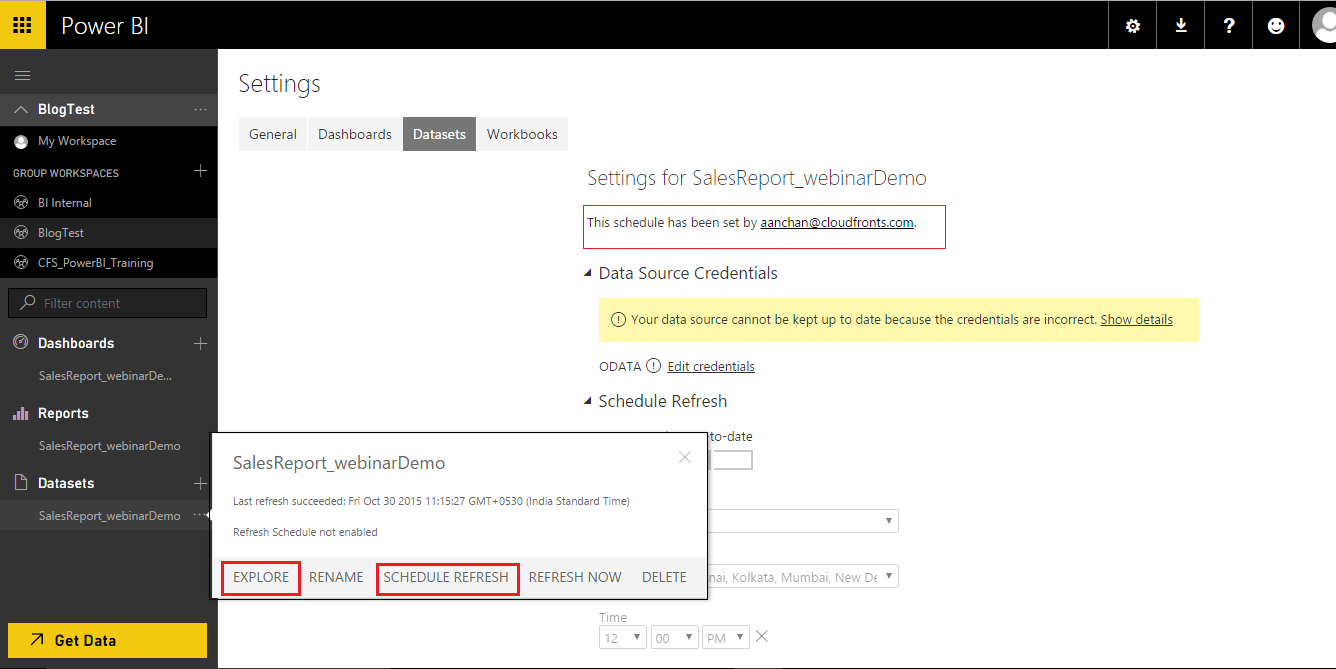This screenshot has width=1336, height=669.
Task: Add a new dashboard with plus icon
Action: coord(200,343)
